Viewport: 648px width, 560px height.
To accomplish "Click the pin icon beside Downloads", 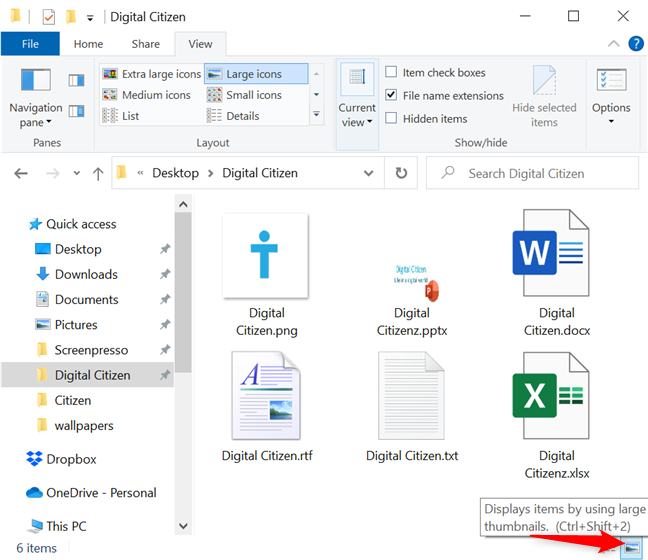I will [x=165, y=274].
